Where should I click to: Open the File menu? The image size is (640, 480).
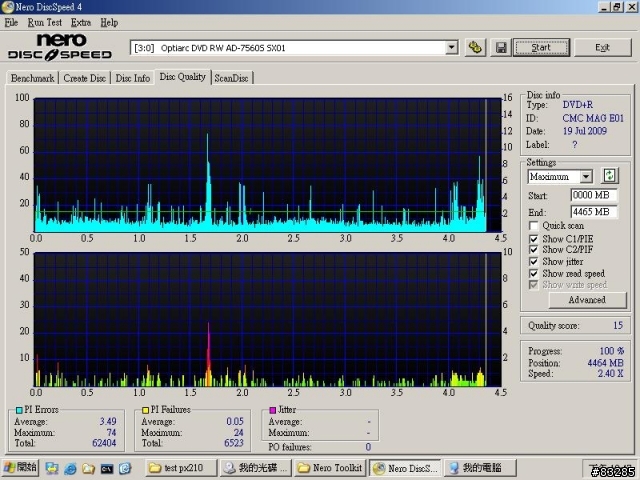pyautogui.click(x=11, y=22)
